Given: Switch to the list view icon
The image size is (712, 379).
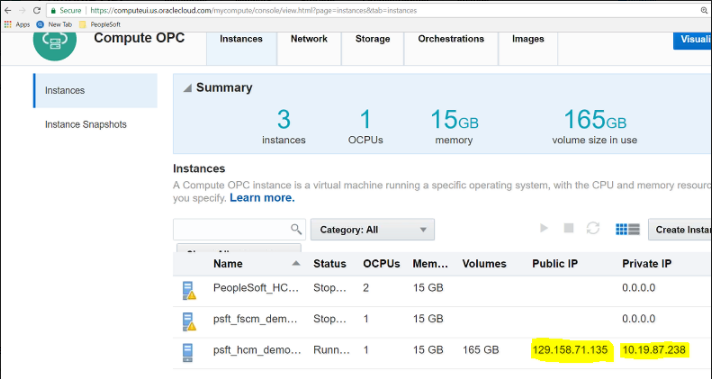Looking at the screenshot, I should click(x=634, y=230).
